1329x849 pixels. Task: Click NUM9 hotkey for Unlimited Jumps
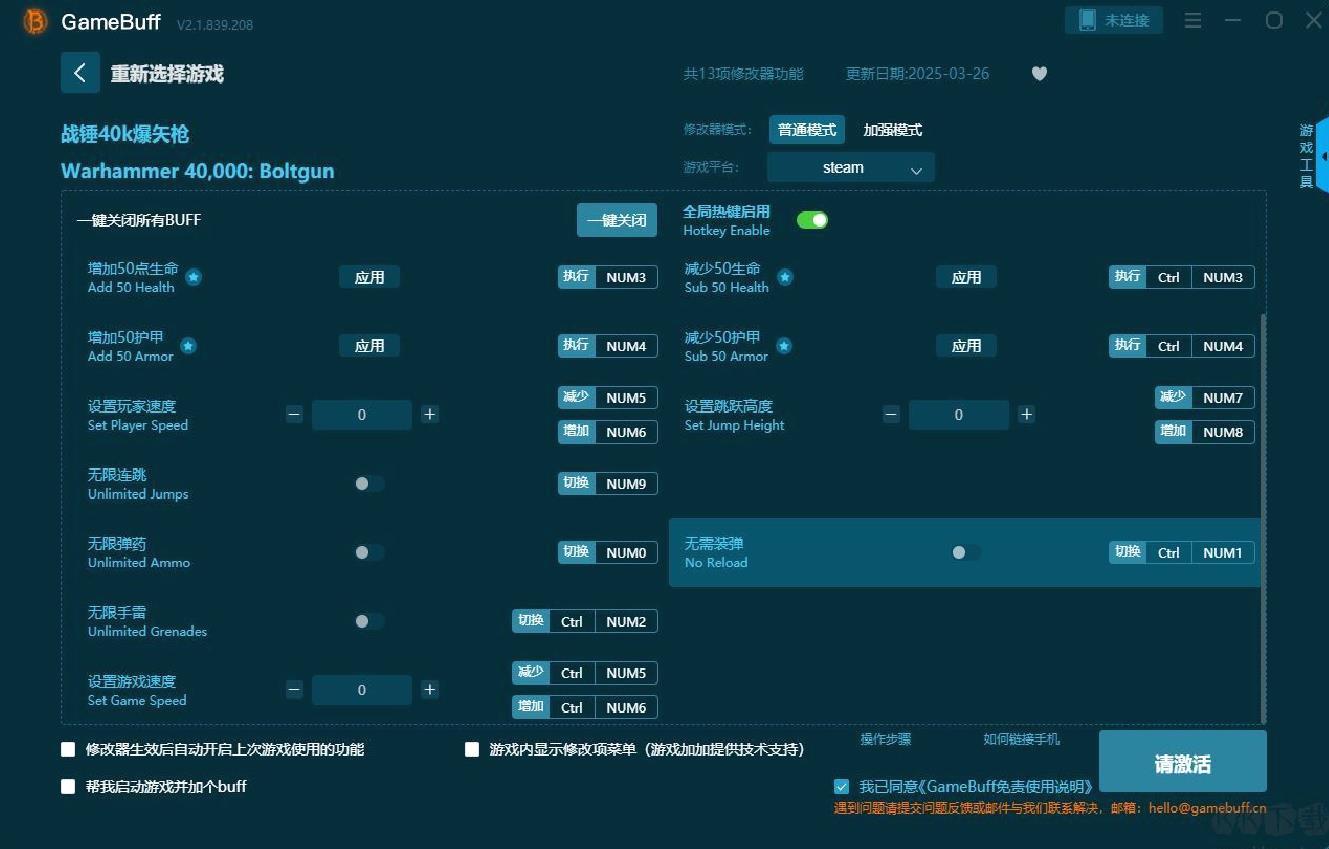pyautogui.click(x=607, y=484)
